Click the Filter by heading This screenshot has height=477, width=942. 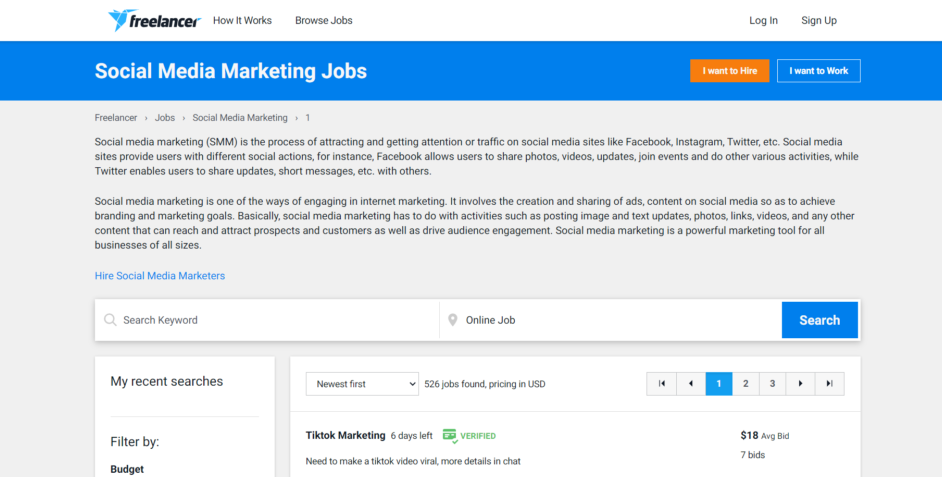point(135,442)
